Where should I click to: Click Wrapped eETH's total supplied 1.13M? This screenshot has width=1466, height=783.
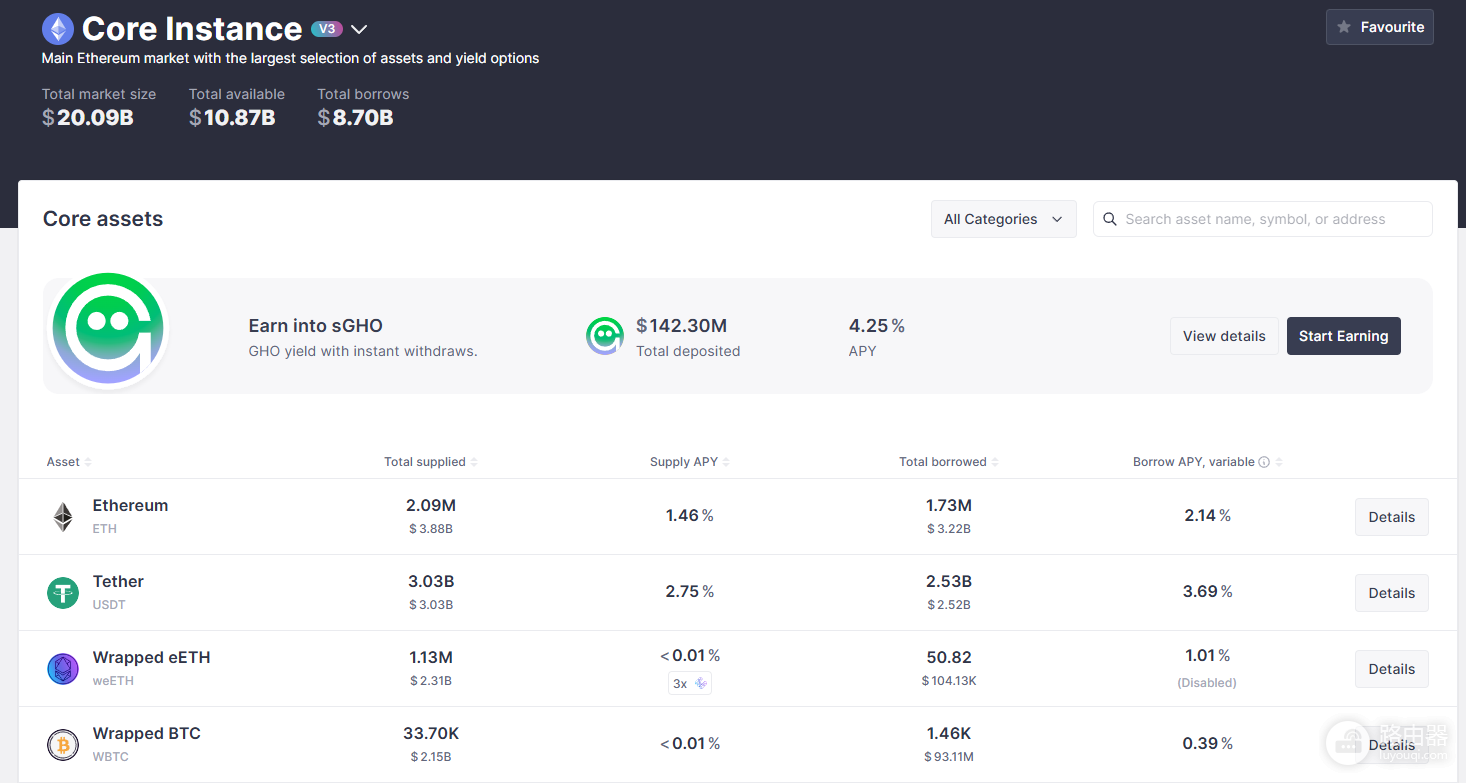(431, 658)
